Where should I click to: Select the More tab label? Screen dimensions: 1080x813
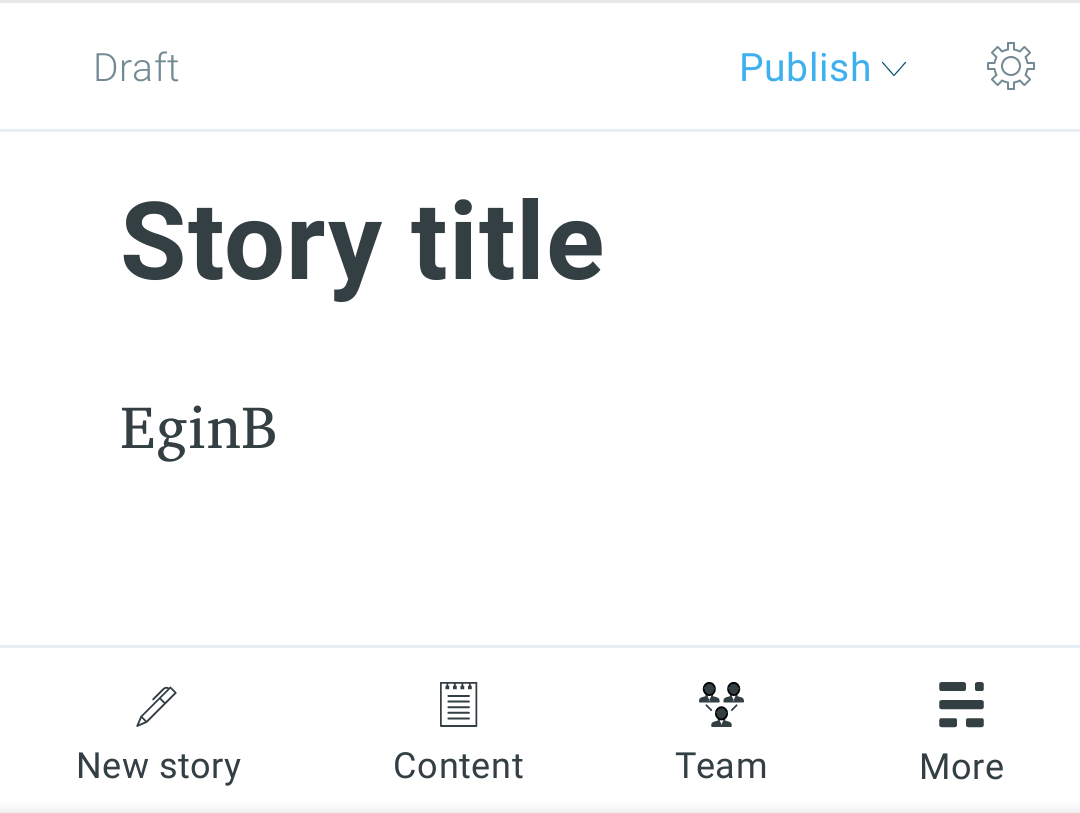coord(961,767)
